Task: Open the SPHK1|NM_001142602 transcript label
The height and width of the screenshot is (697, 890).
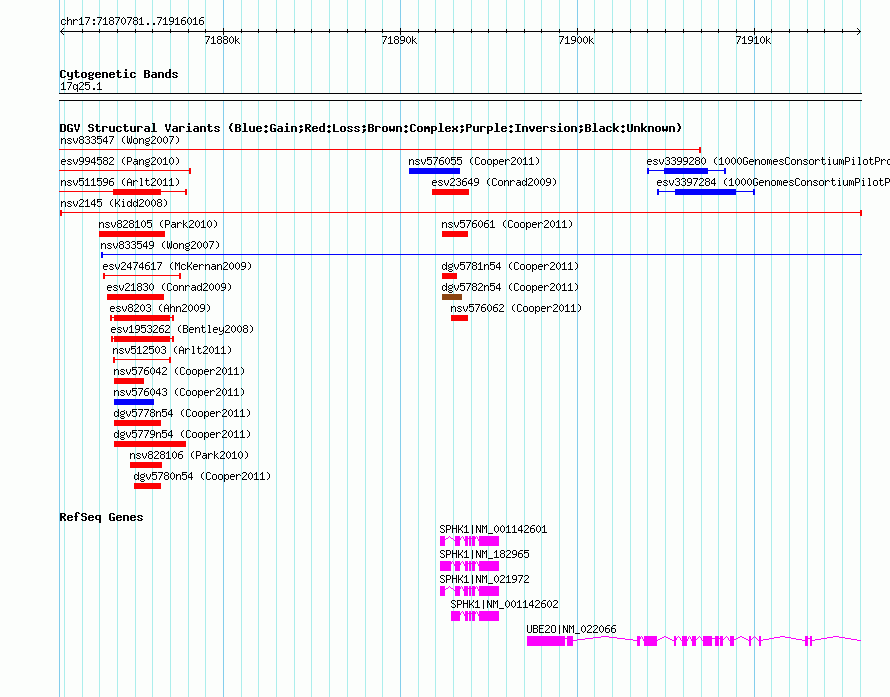Action: (504, 604)
